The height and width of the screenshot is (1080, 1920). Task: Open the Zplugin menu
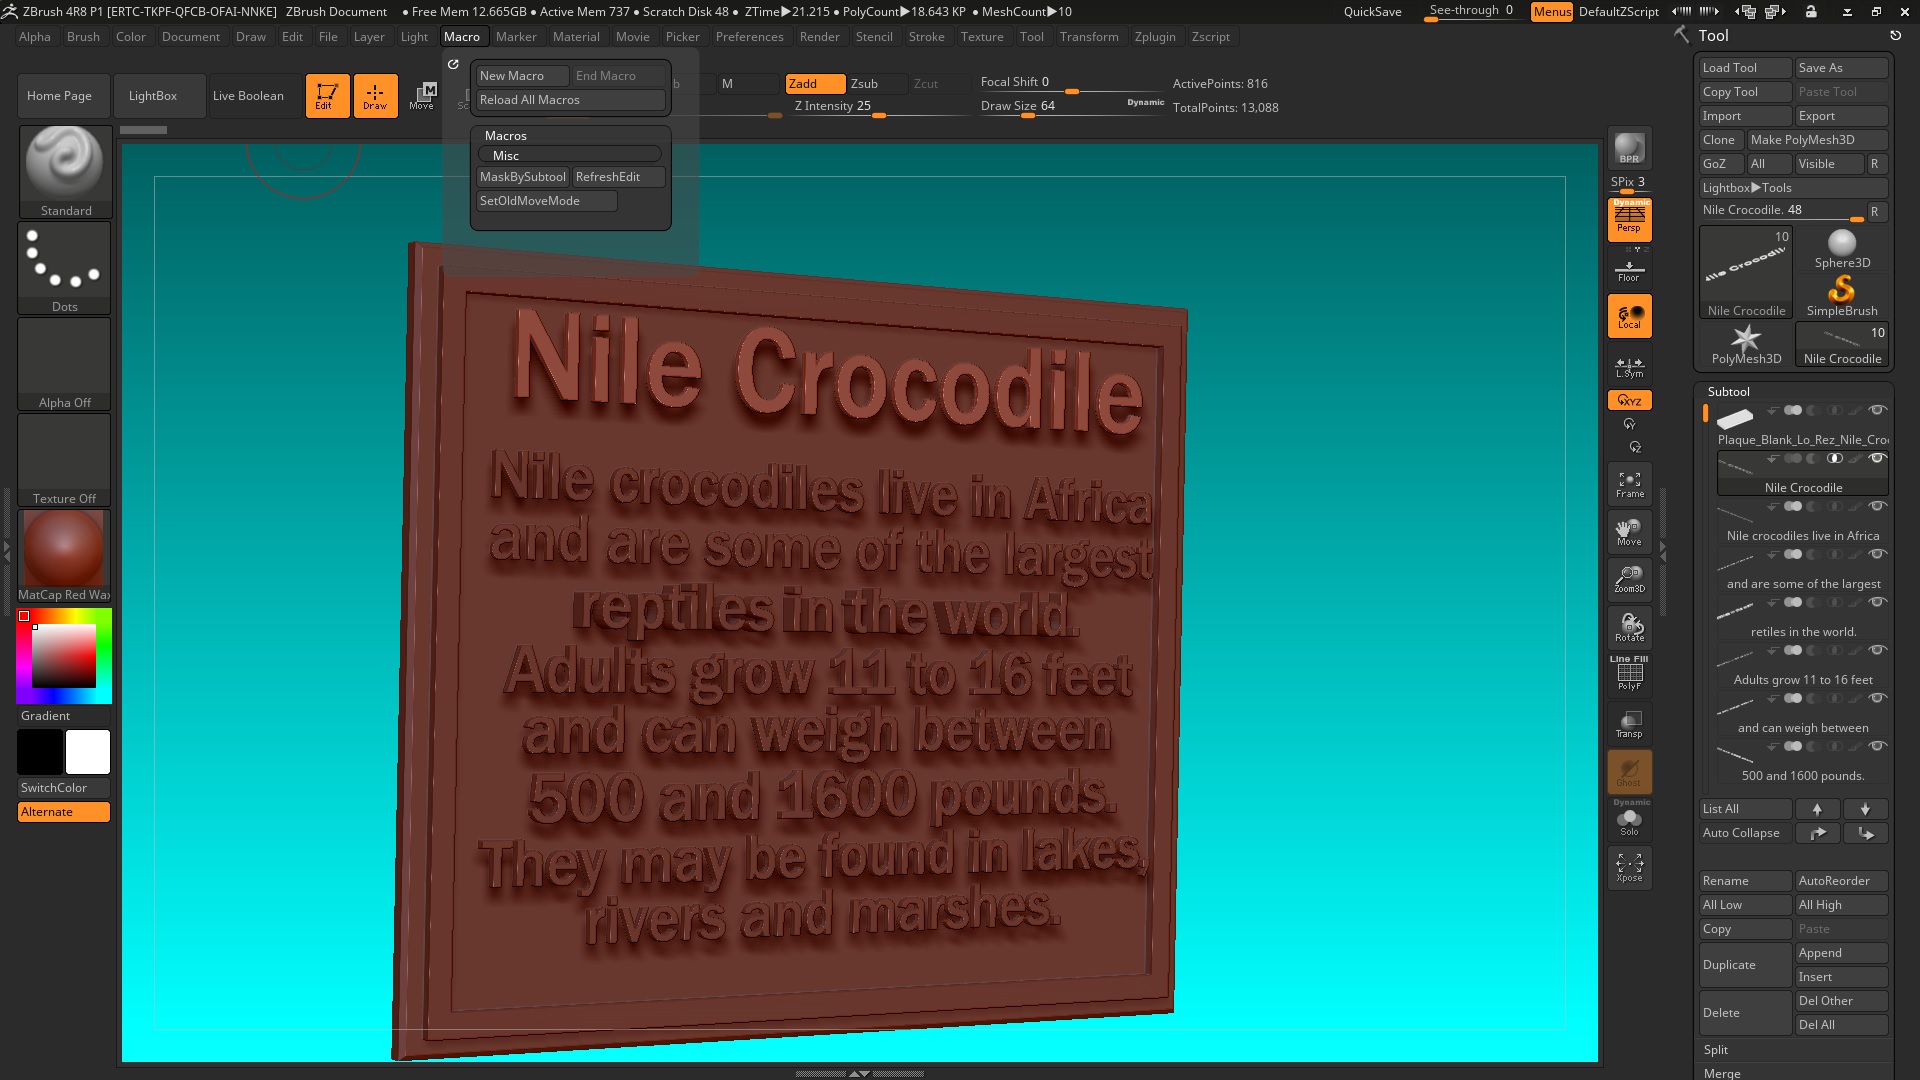click(x=1155, y=37)
